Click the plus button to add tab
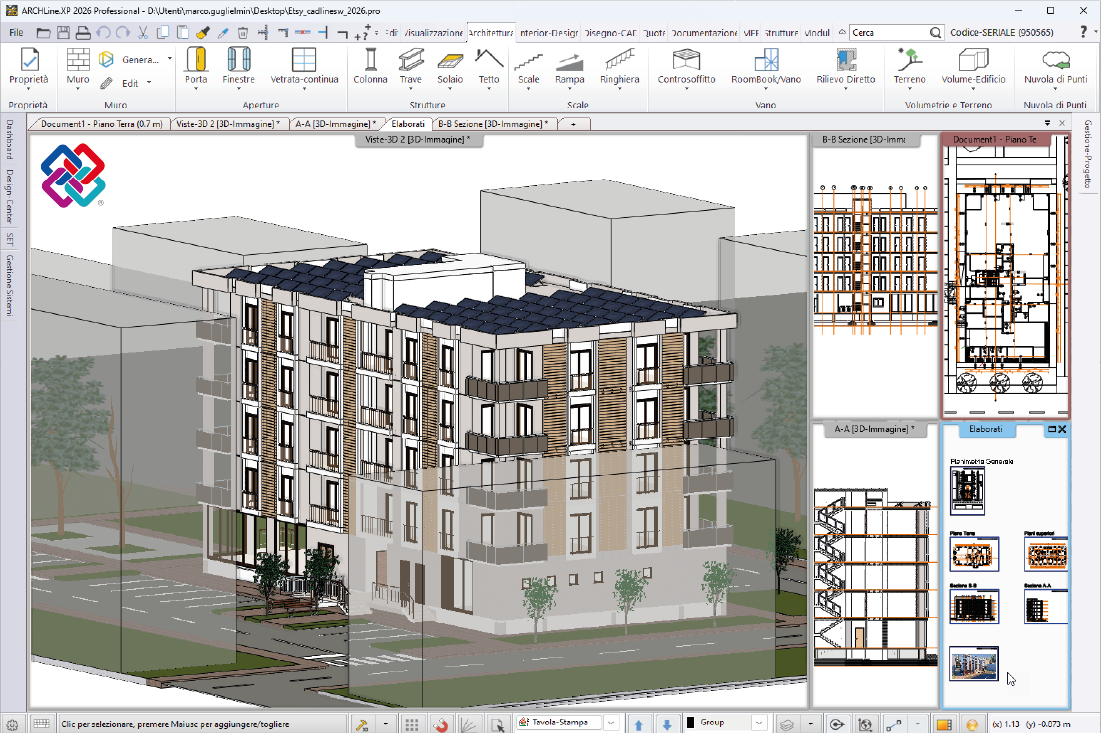Image resolution: width=1101 pixels, height=733 pixels. [x=573, y=124]
